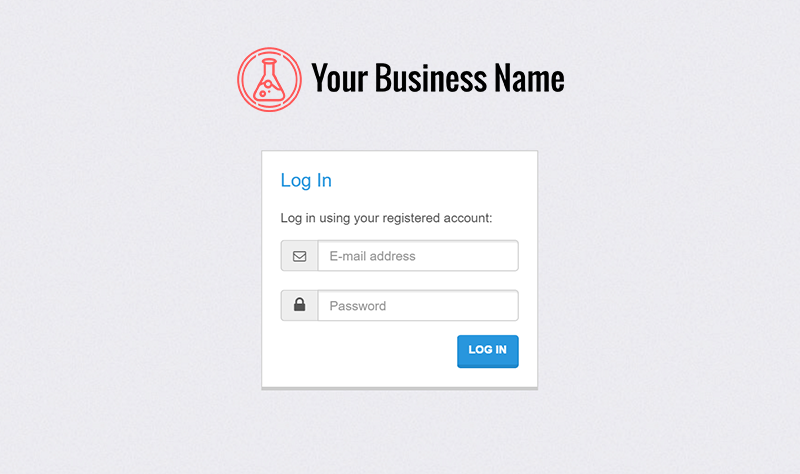The height and width of the screenshot is (474, 800).
Task: Click the word "Name" in the header
Action: coord(529,78)
